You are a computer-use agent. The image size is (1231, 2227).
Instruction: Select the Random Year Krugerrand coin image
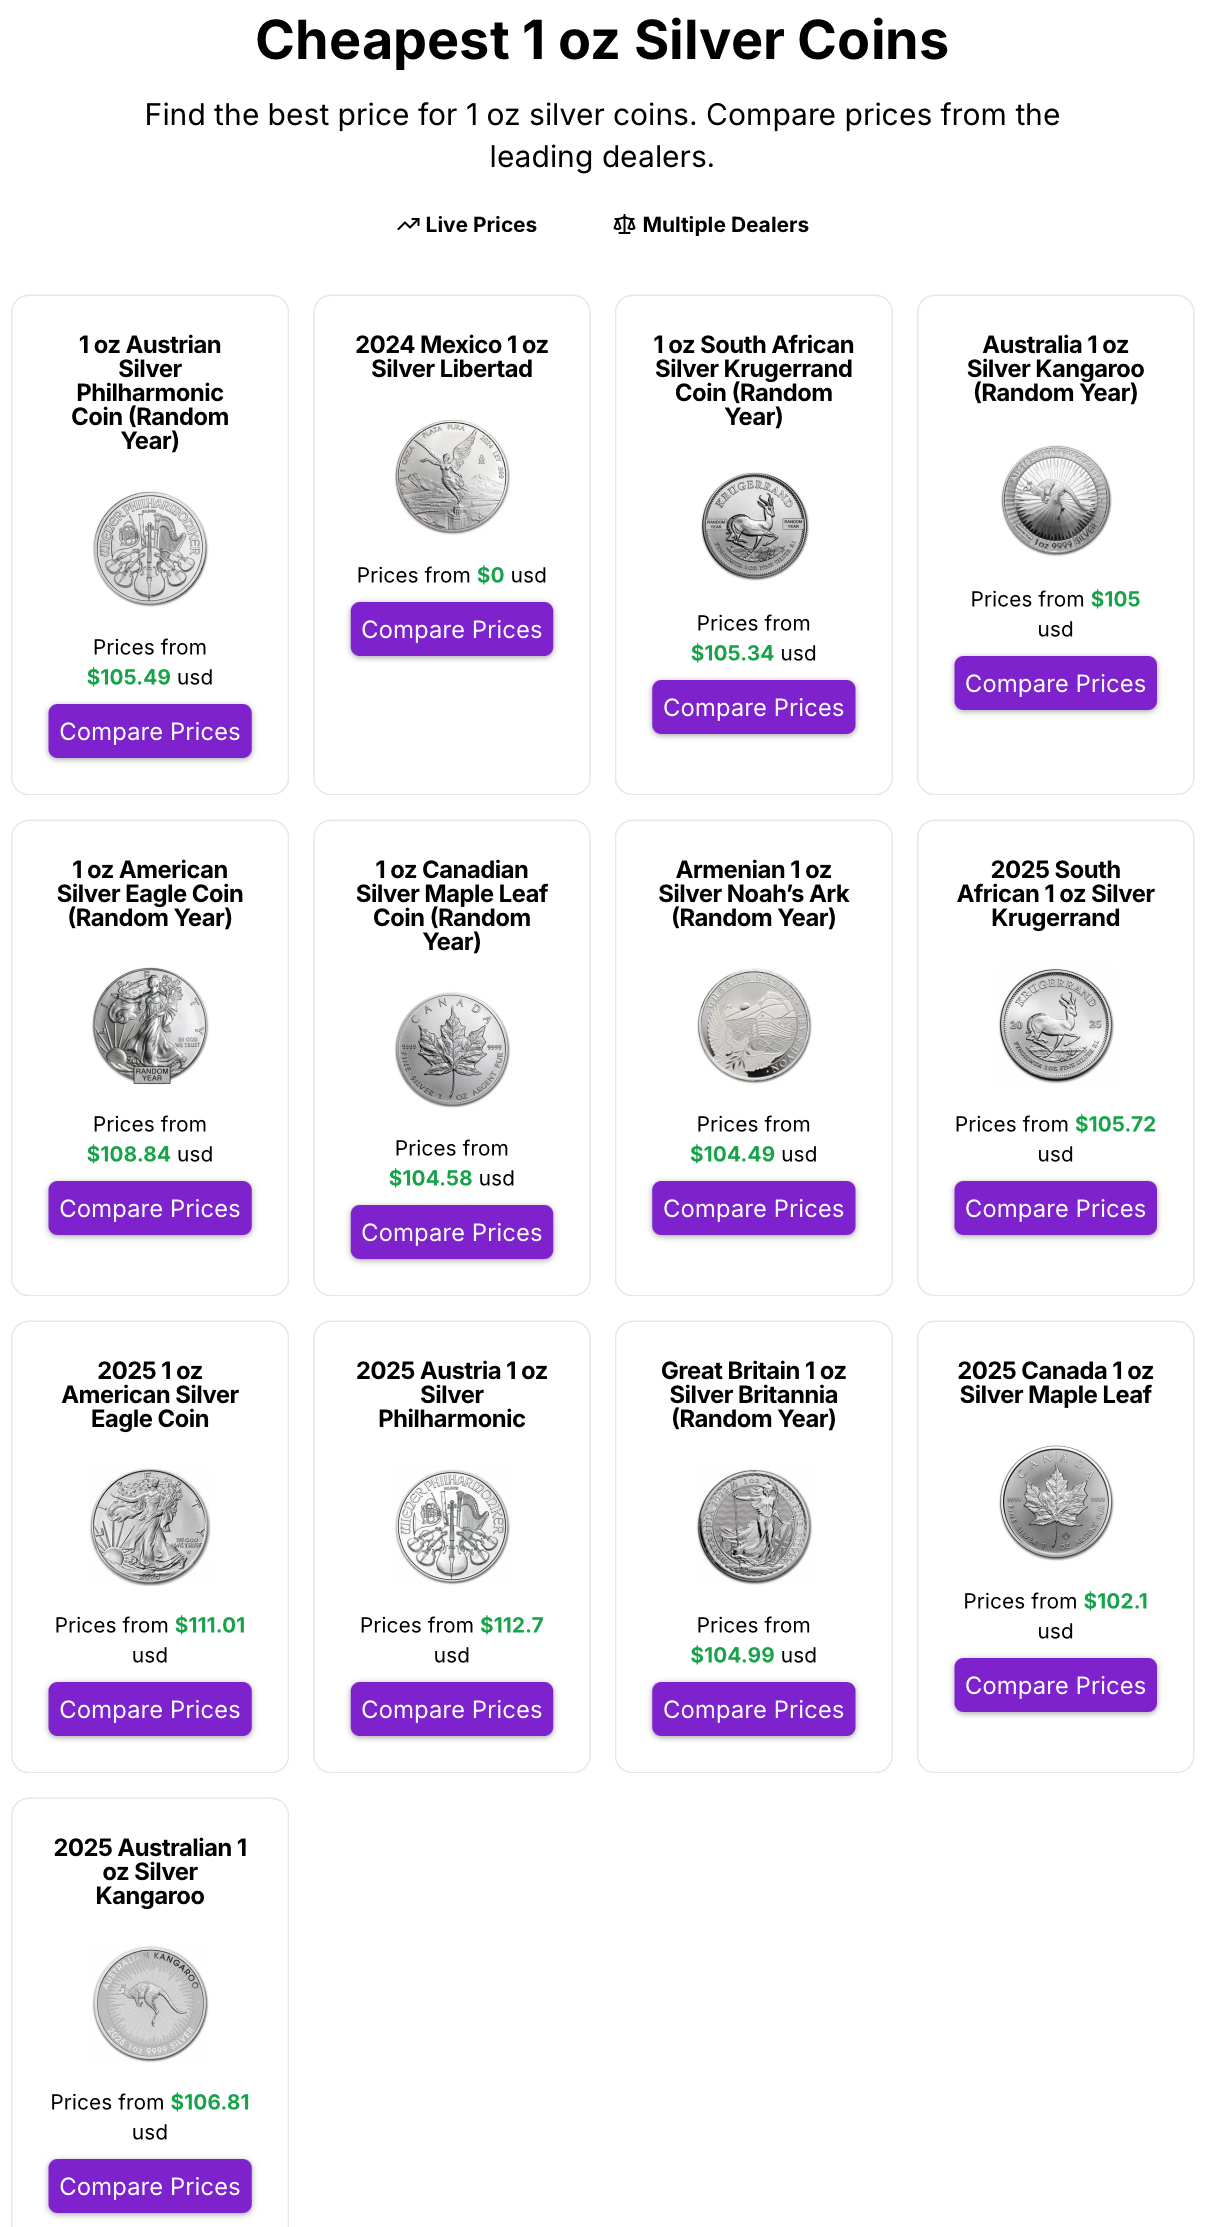[754, 525]
